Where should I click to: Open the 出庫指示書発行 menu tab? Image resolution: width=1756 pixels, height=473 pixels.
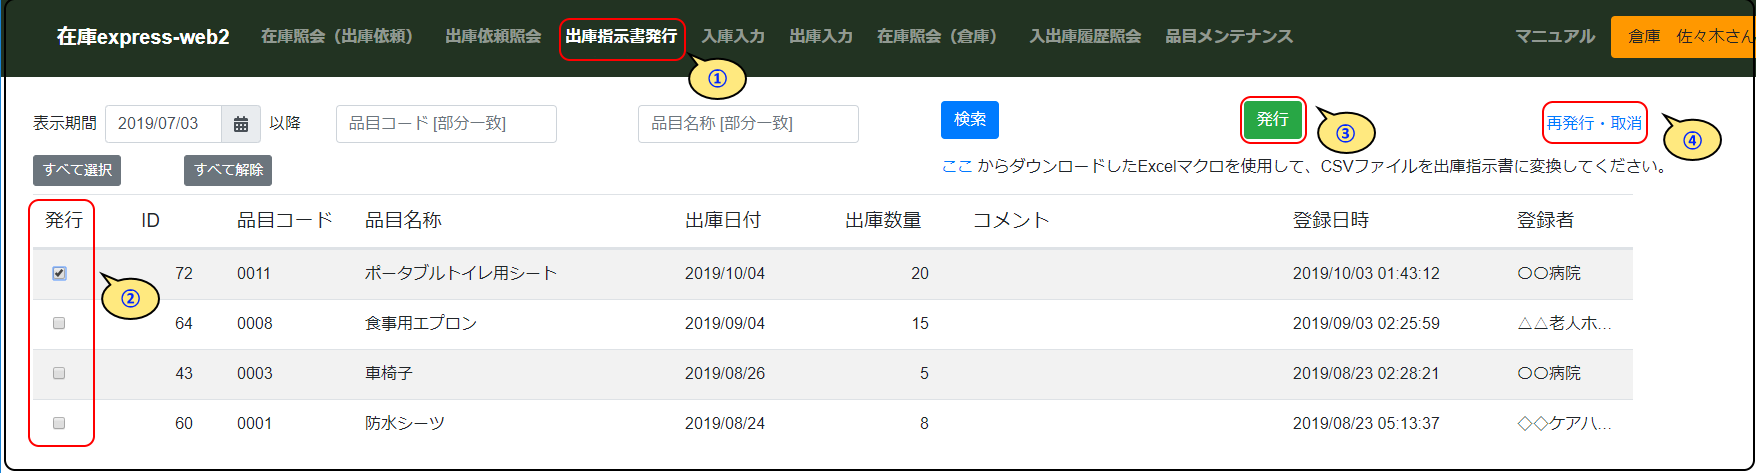point(621,37)
